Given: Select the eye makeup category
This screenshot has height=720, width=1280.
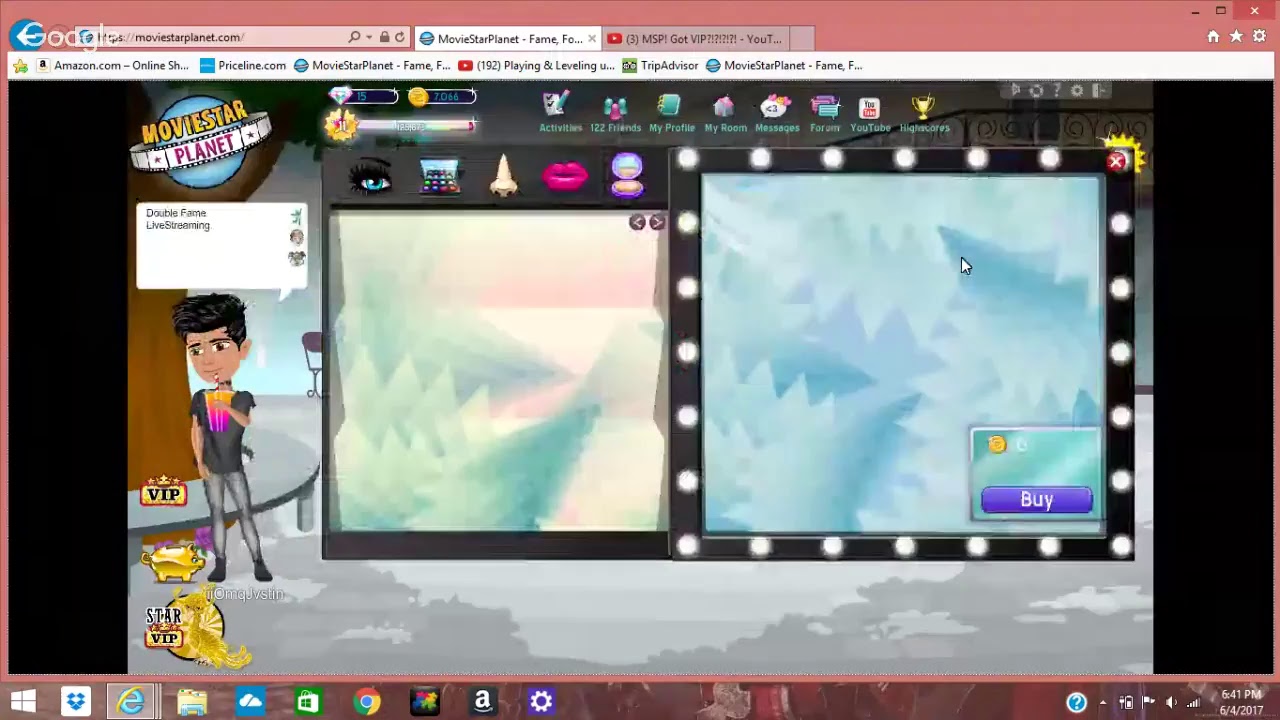Looking at the screenshot, I should [370, 177].
